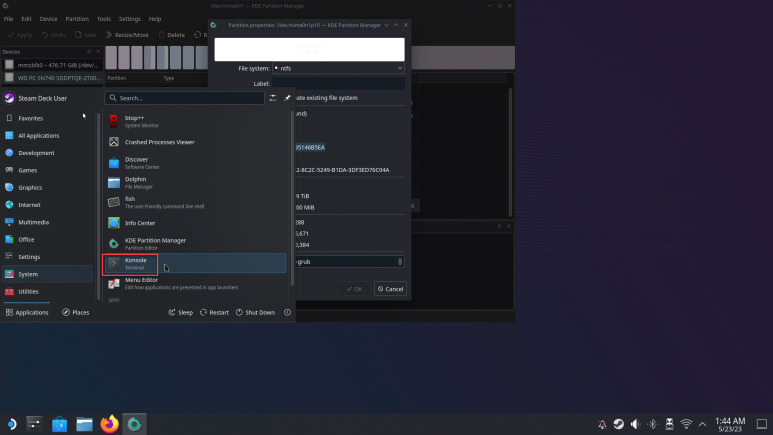The width and height of the screenshot is (773, 435).
Task: Select the Multimedia category
Action: (47, 222)
